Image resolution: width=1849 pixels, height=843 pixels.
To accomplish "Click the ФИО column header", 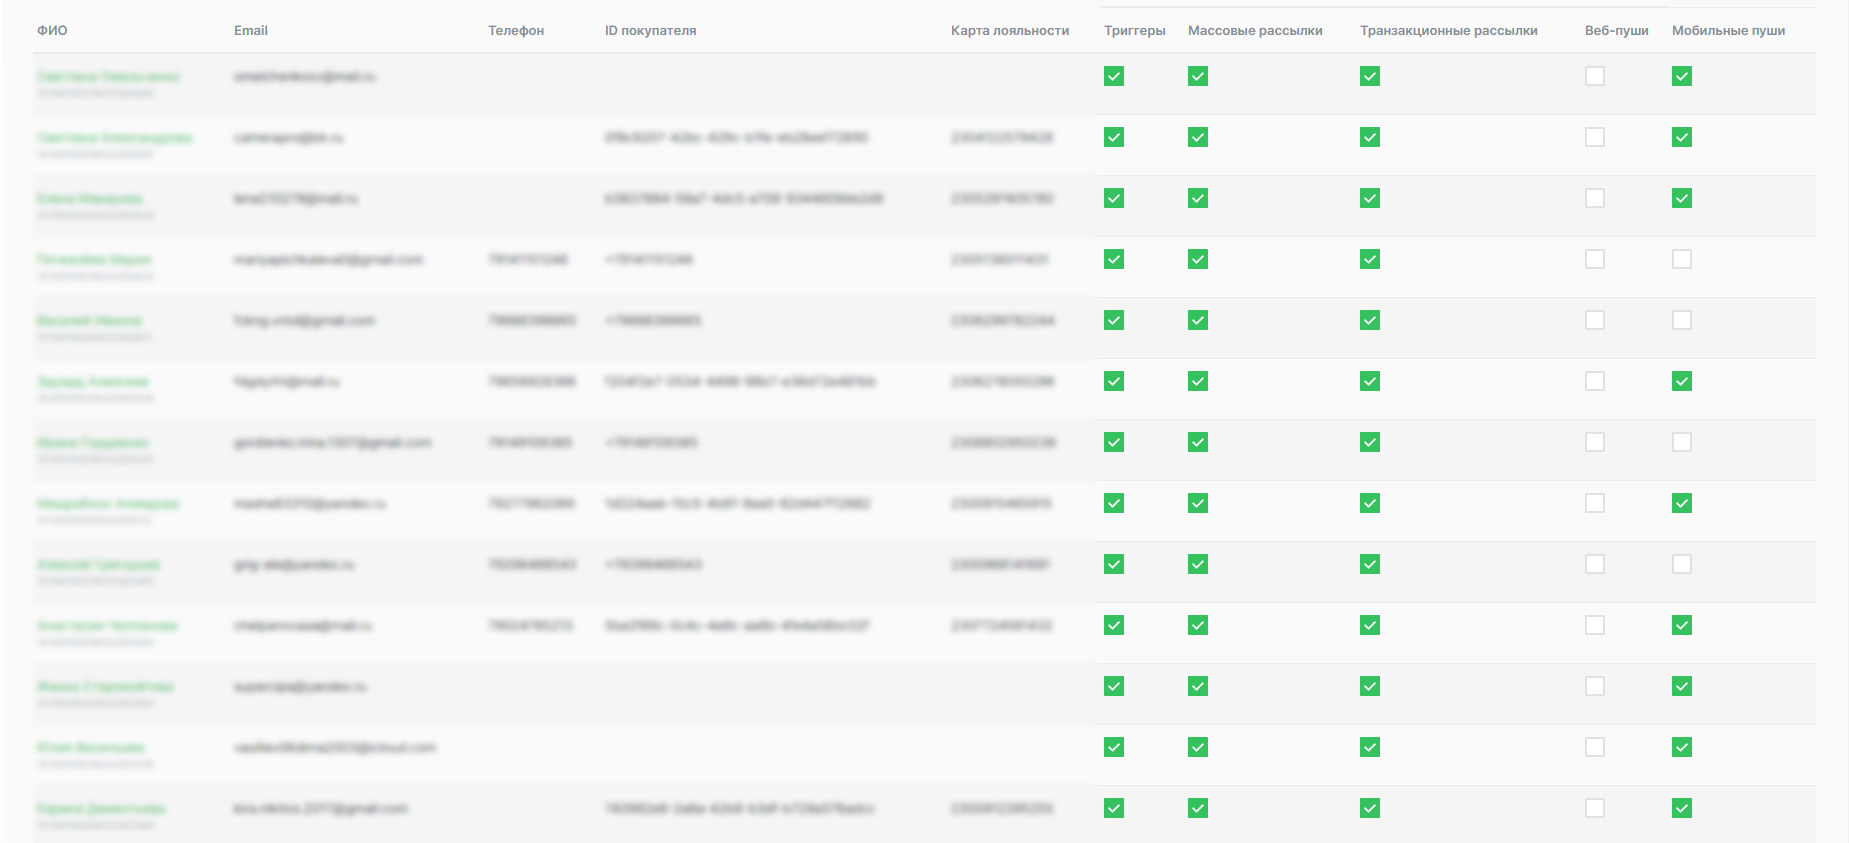I will click(52, 31).
